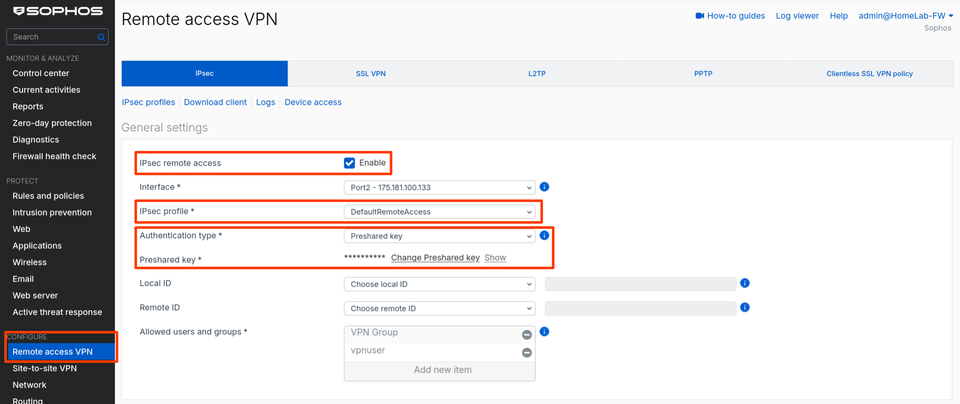Open the Authentication type Preshared key dropdown
Image resolution: width=960 pixels, height=404 pixels.
440,236
